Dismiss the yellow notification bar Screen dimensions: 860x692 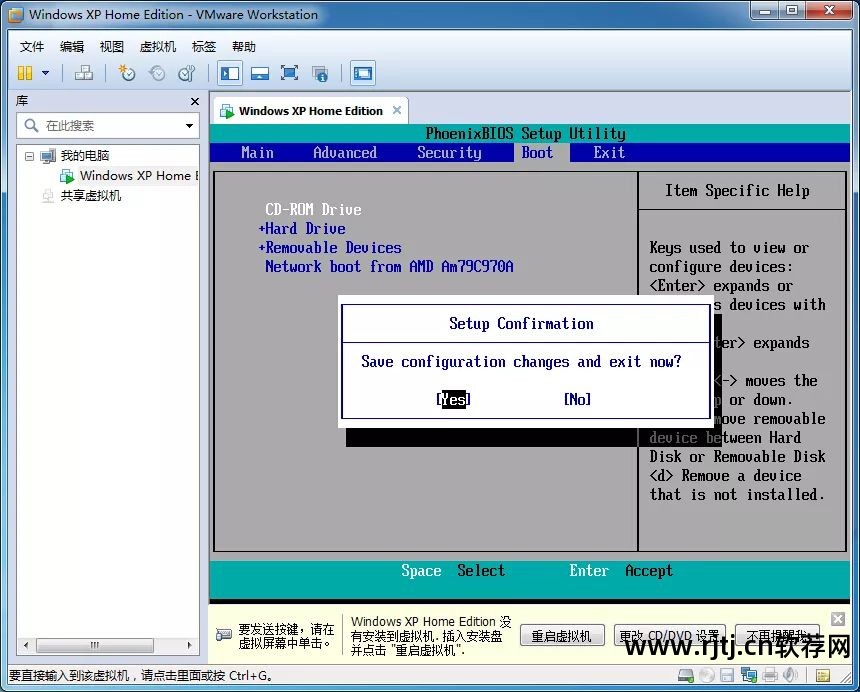pyautogui.click(x=838, y=619)
